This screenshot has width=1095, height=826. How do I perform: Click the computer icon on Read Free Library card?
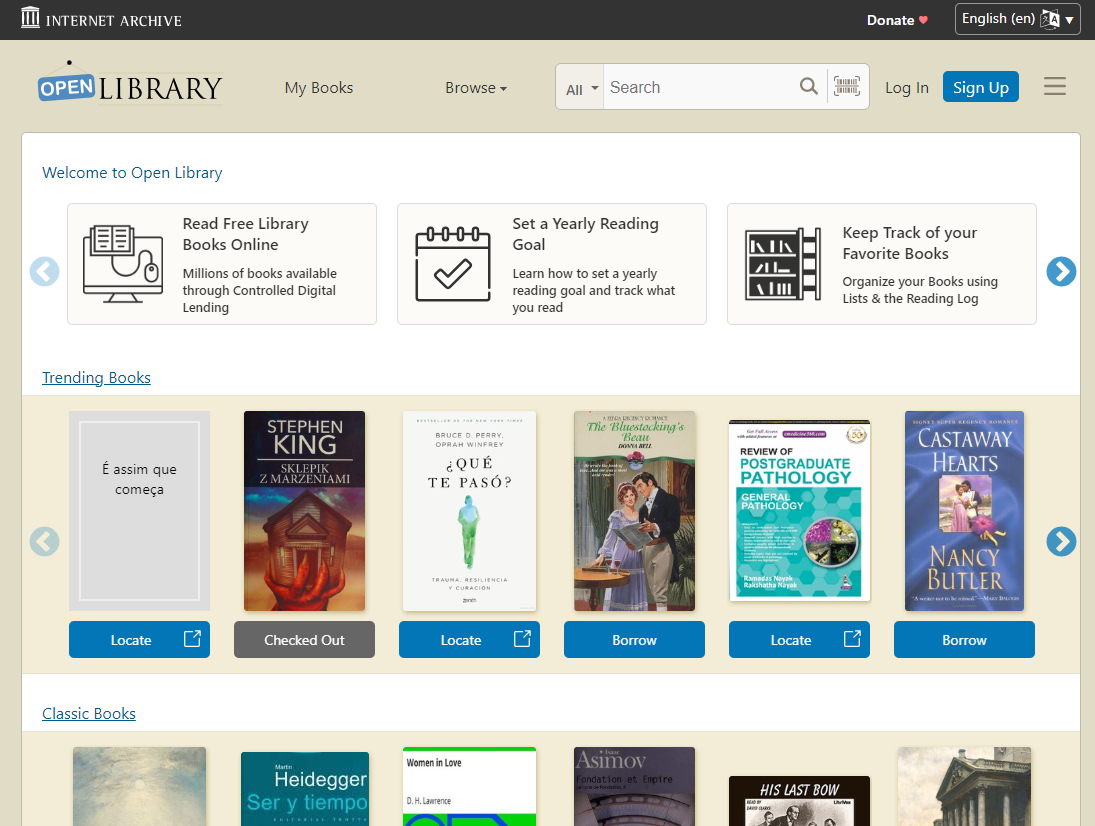pyautogui.click(x=123, y=263)
